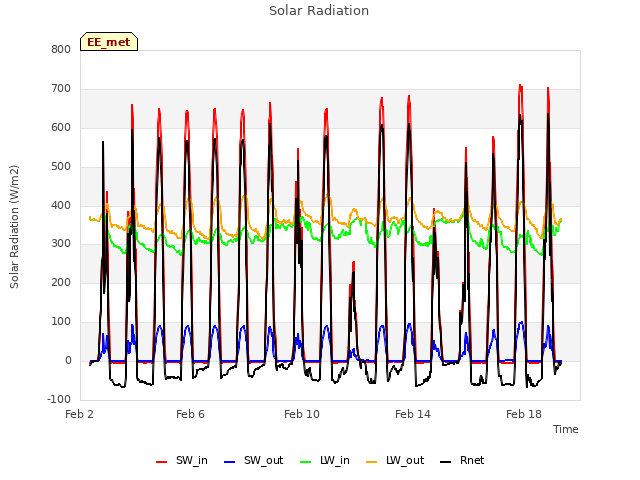Click the red SW_in legend color marker
The image size is (640, 480).
(162, 462)
